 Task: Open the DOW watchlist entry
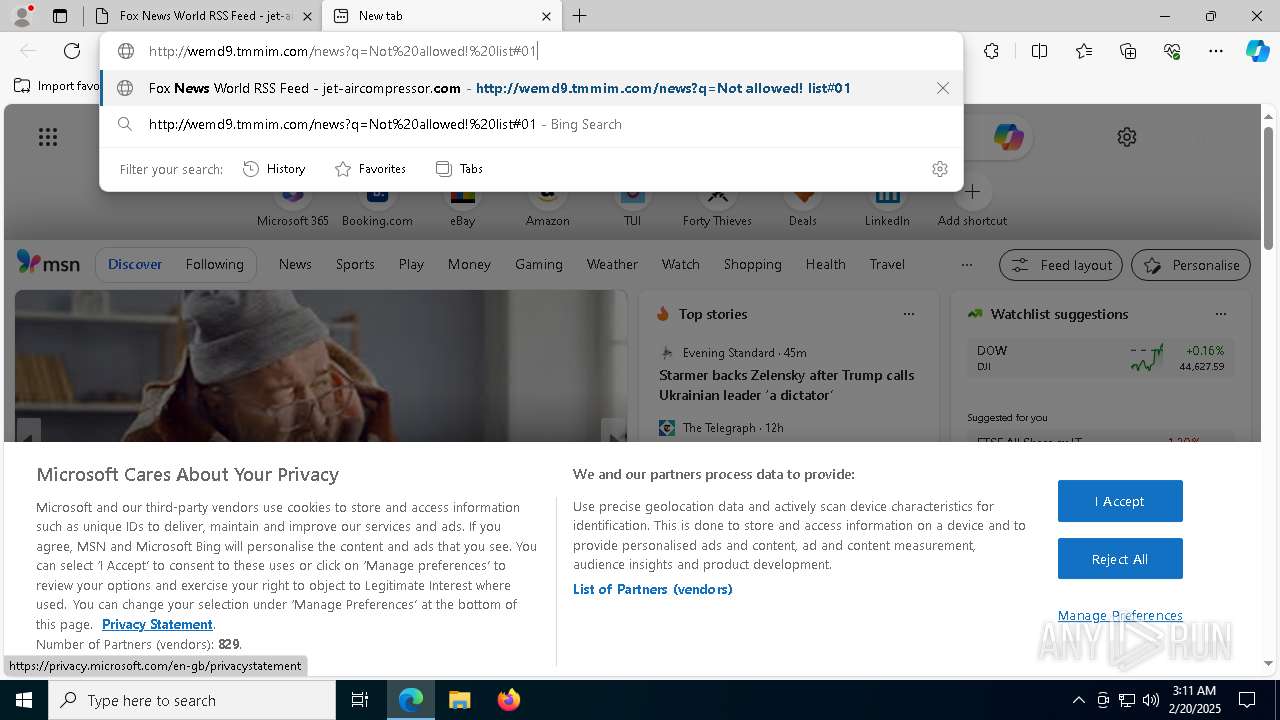pyautogui.click(x=1100, y=358)
